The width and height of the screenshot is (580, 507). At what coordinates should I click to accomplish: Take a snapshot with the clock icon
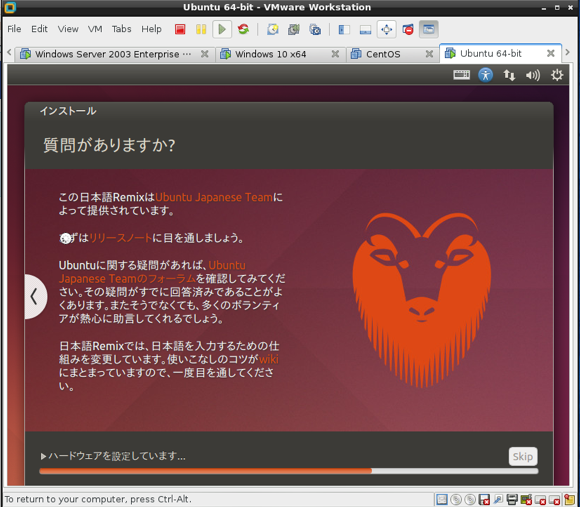pyautogui.click(x=273, y=29)
